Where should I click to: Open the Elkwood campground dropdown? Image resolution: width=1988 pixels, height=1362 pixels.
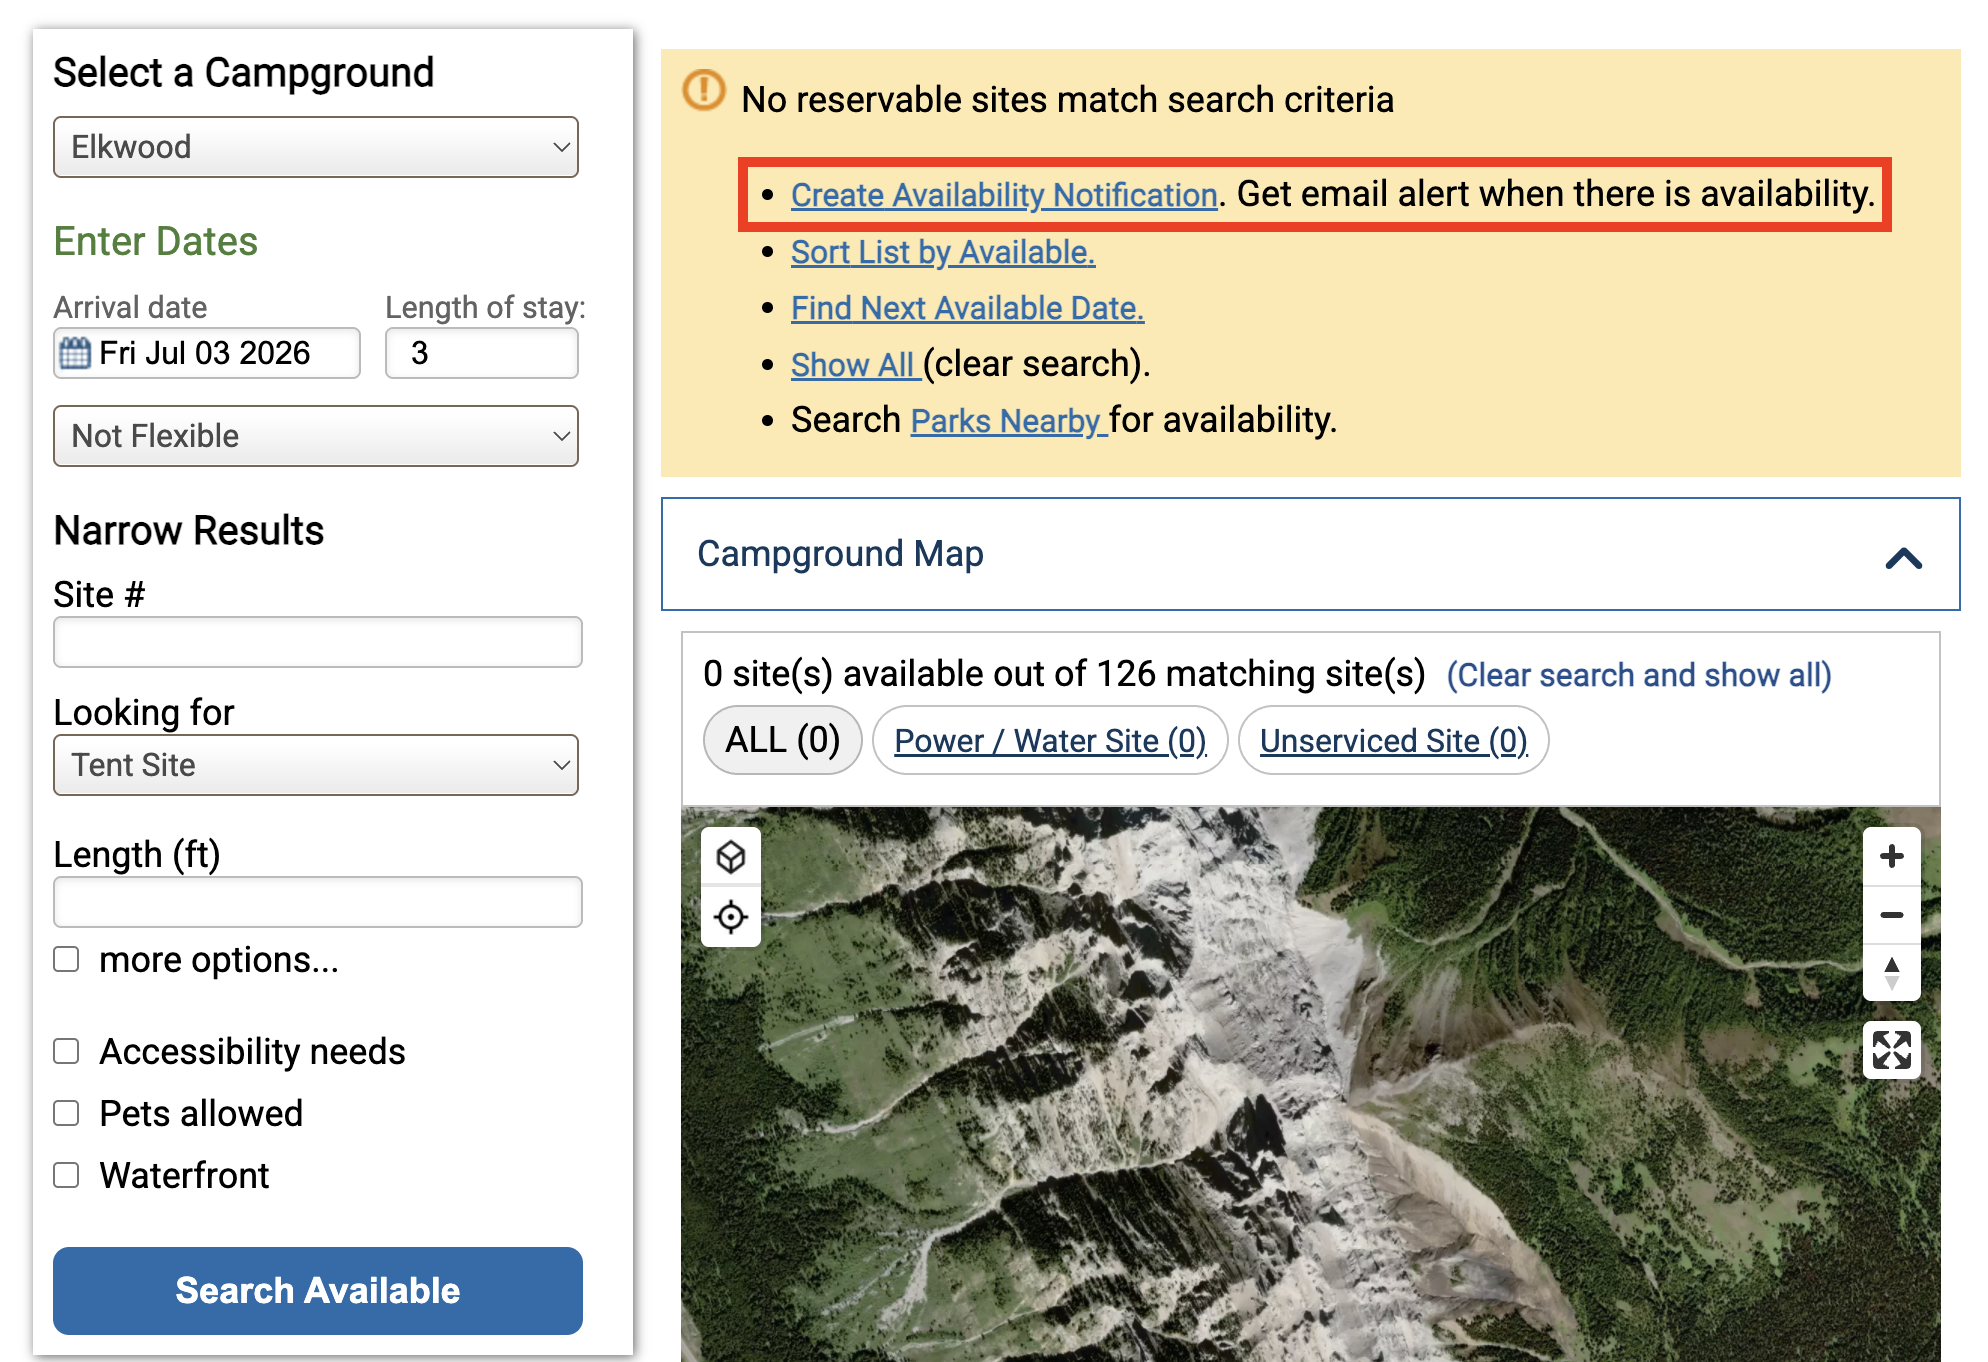[316, 147]
